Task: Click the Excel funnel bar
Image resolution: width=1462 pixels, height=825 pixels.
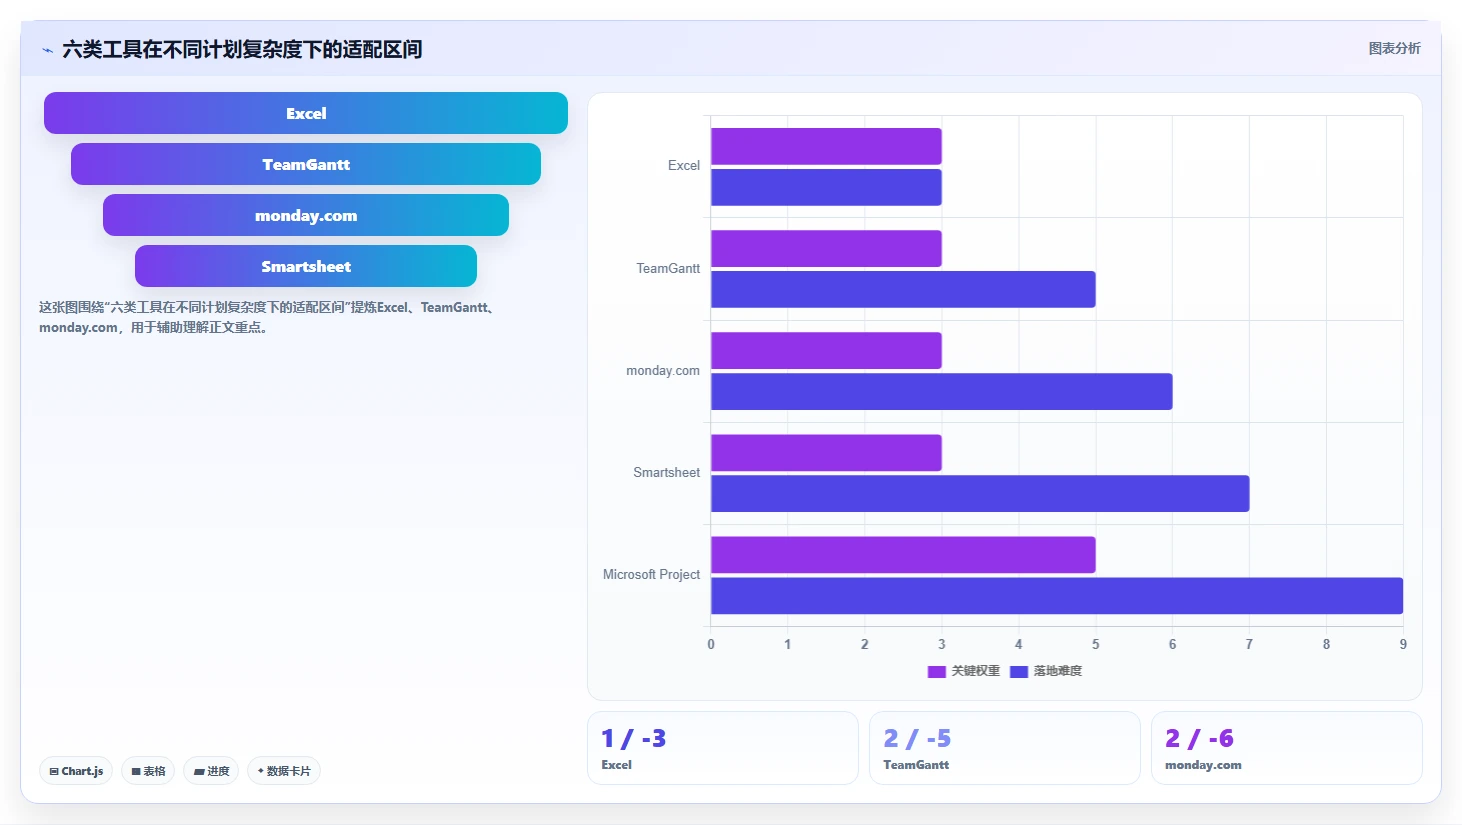Action: pos(306,113)
